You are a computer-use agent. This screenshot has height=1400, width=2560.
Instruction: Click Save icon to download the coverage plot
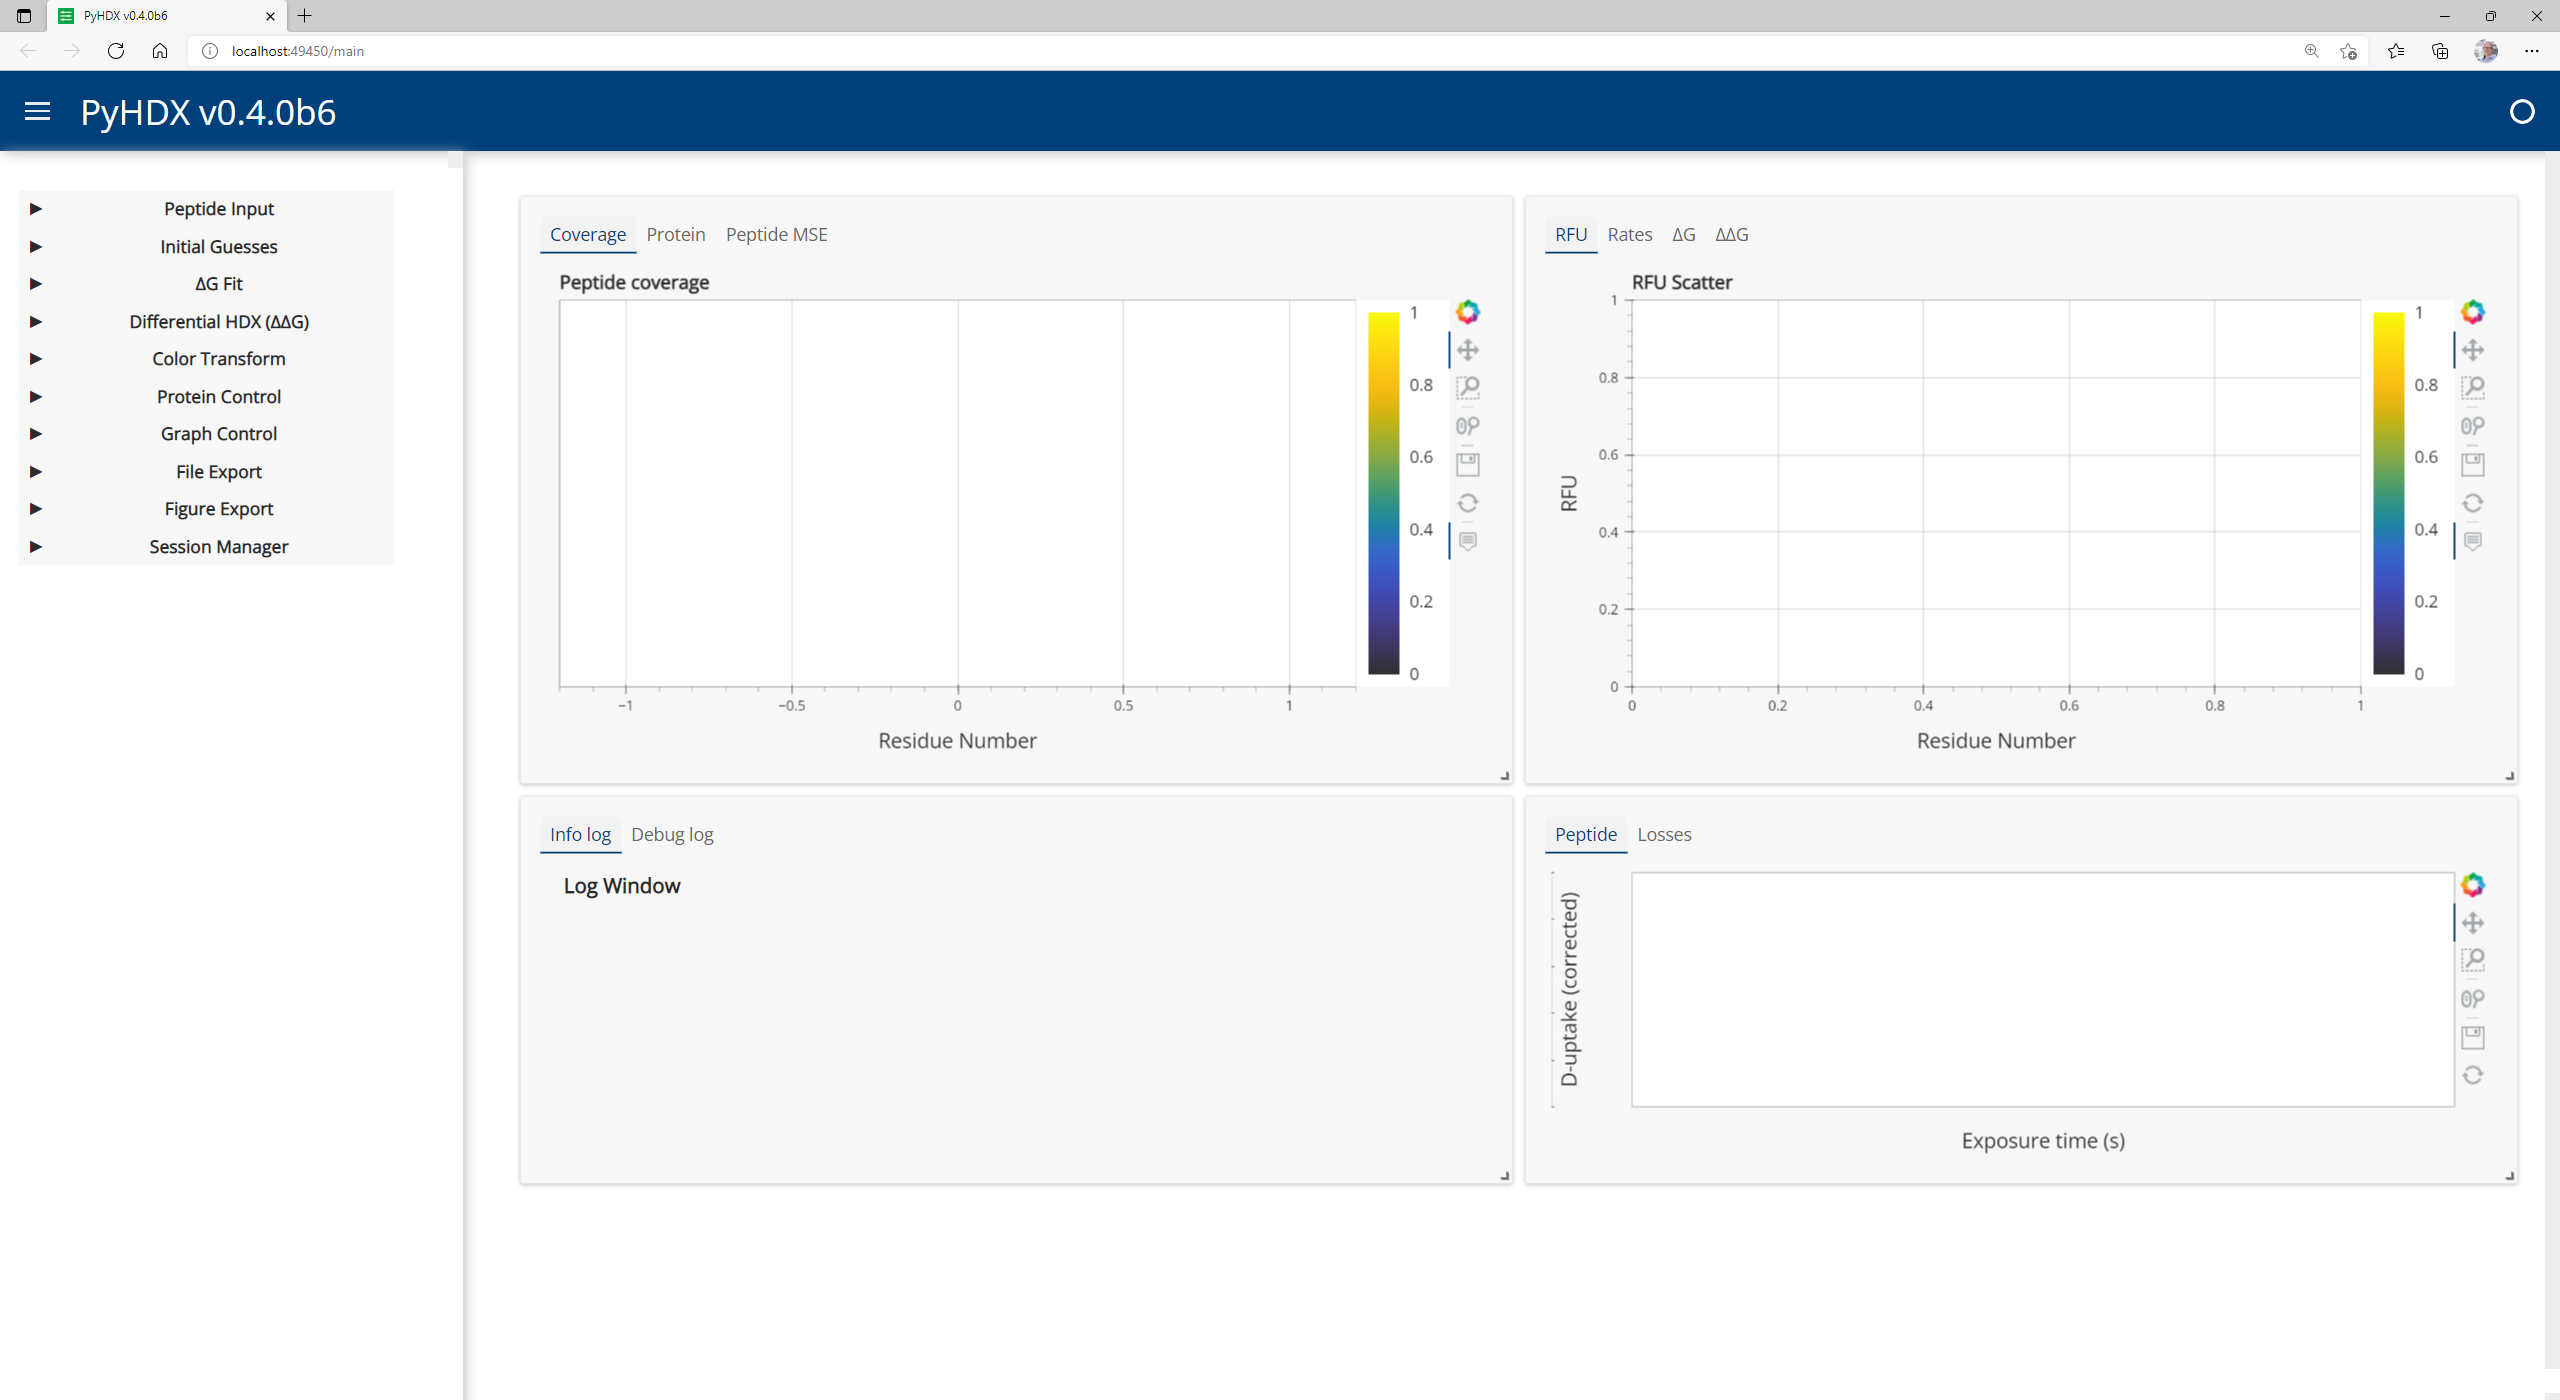click(x=1468, y=463)
